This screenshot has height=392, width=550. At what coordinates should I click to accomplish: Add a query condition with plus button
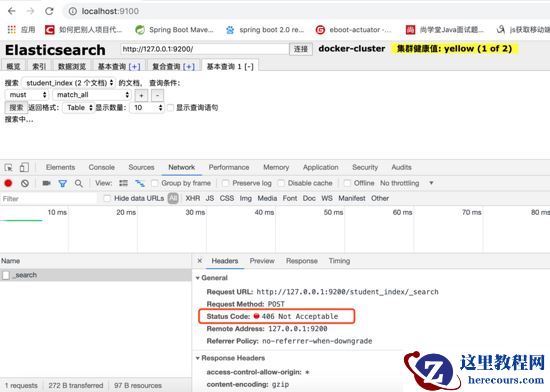tap(141, 95)
